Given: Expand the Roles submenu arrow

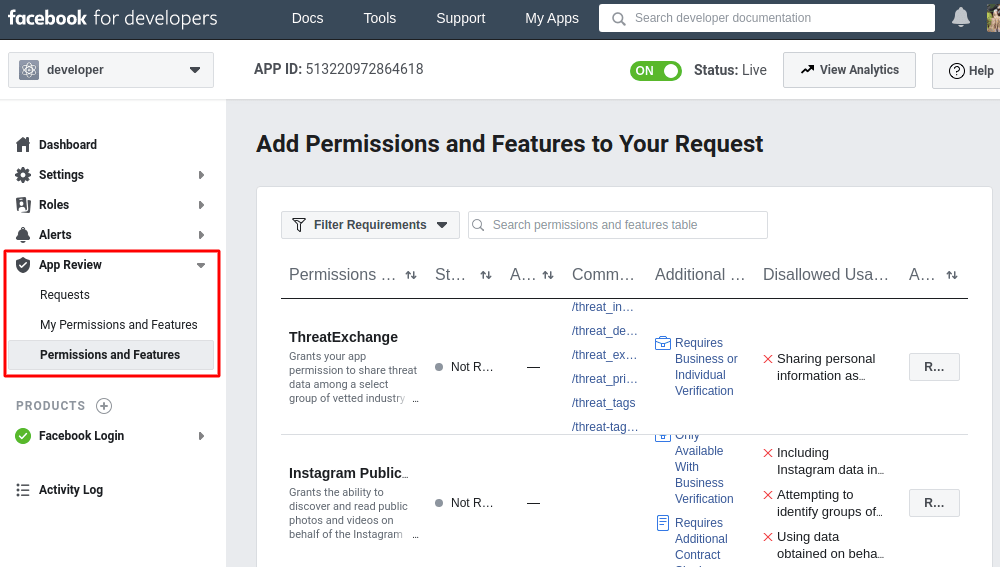Looking at the screenshot, I should click(201, 205).
